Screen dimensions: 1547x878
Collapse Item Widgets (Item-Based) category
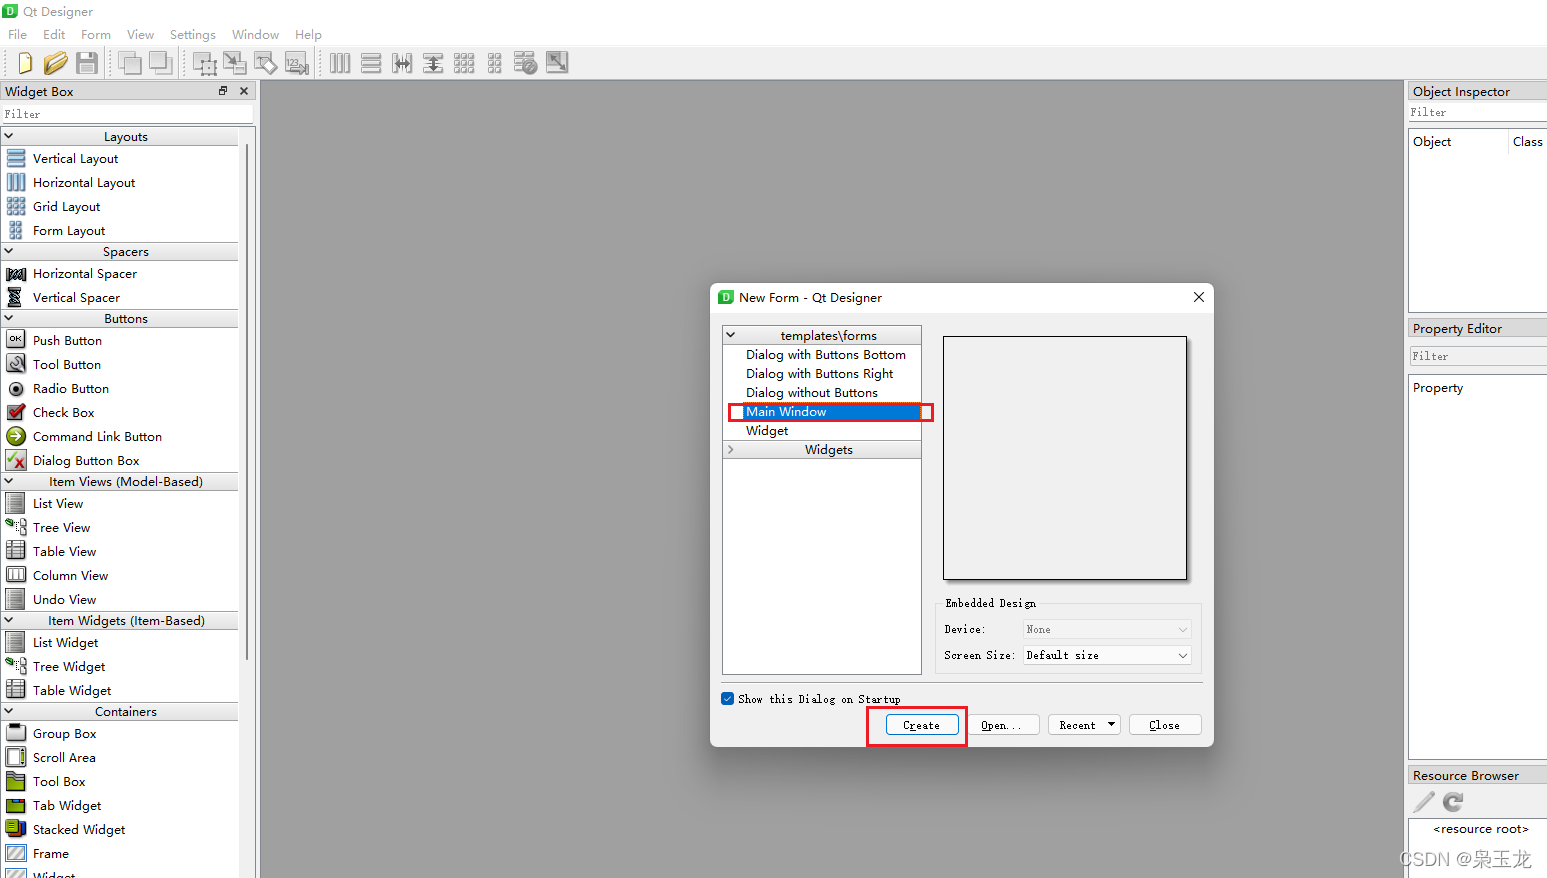pos(9,621)
